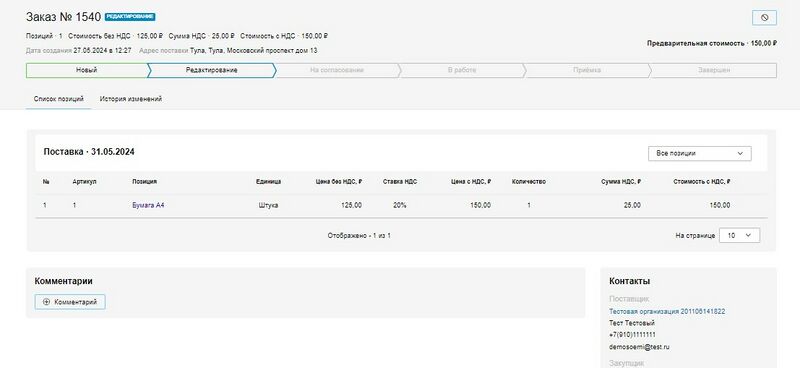
Task: Click the Сумма НДС column header
Action: 621,182
